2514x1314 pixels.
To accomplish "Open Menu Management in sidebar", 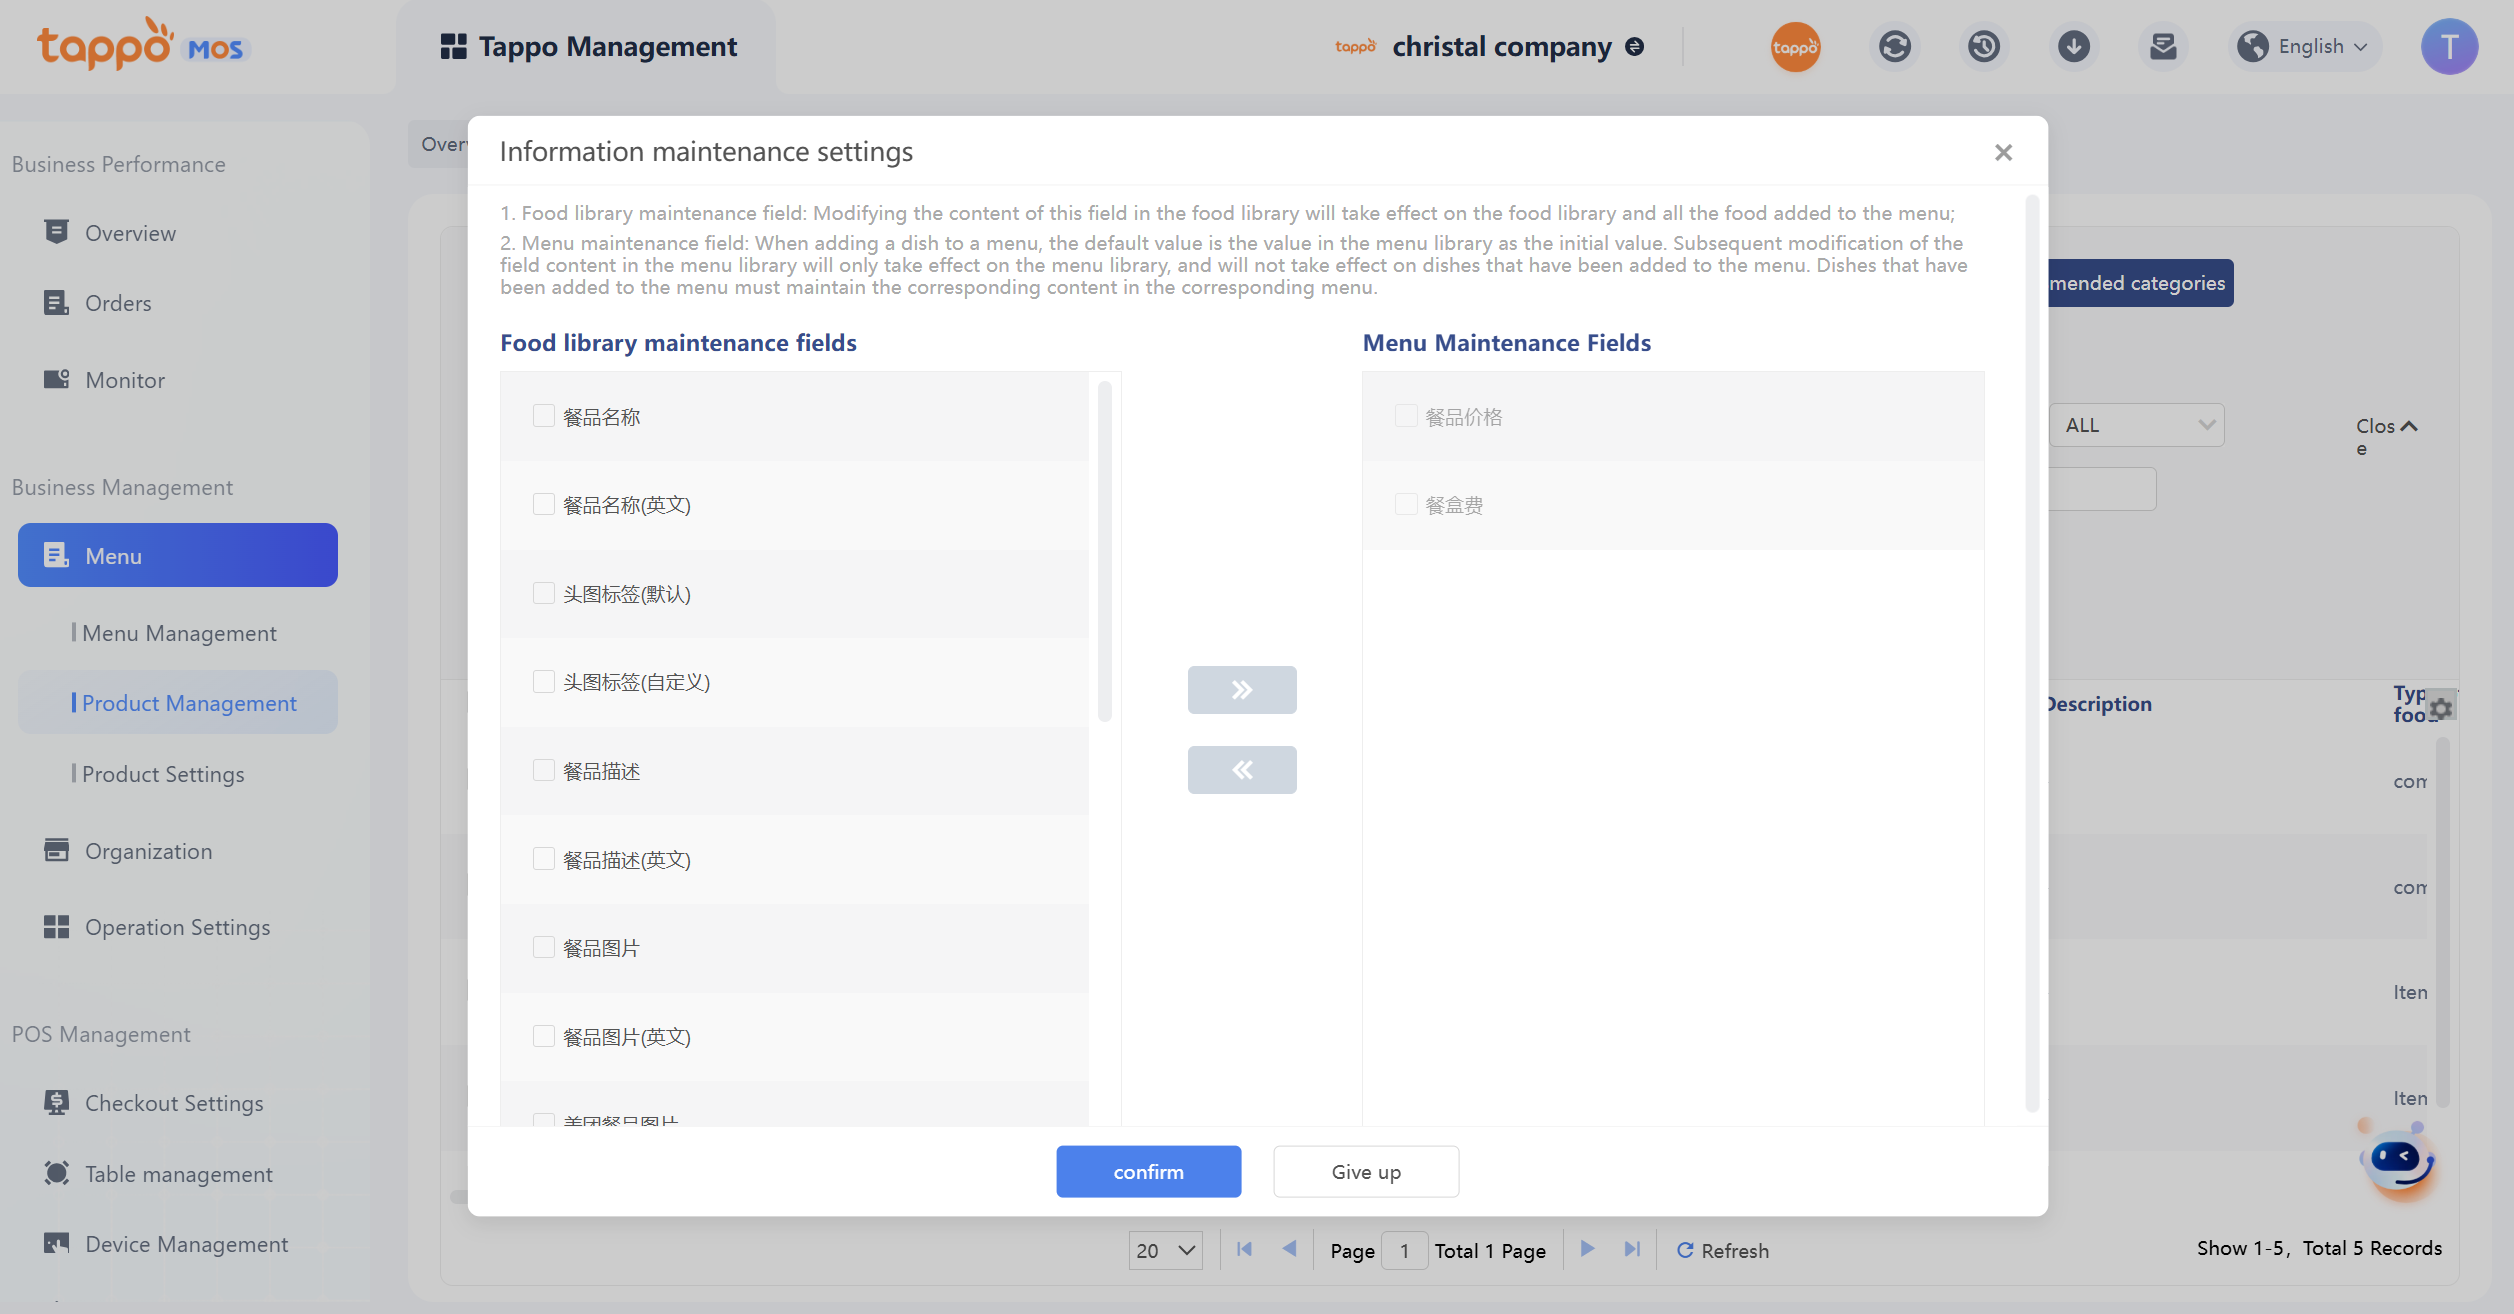I will click(179, 633).
